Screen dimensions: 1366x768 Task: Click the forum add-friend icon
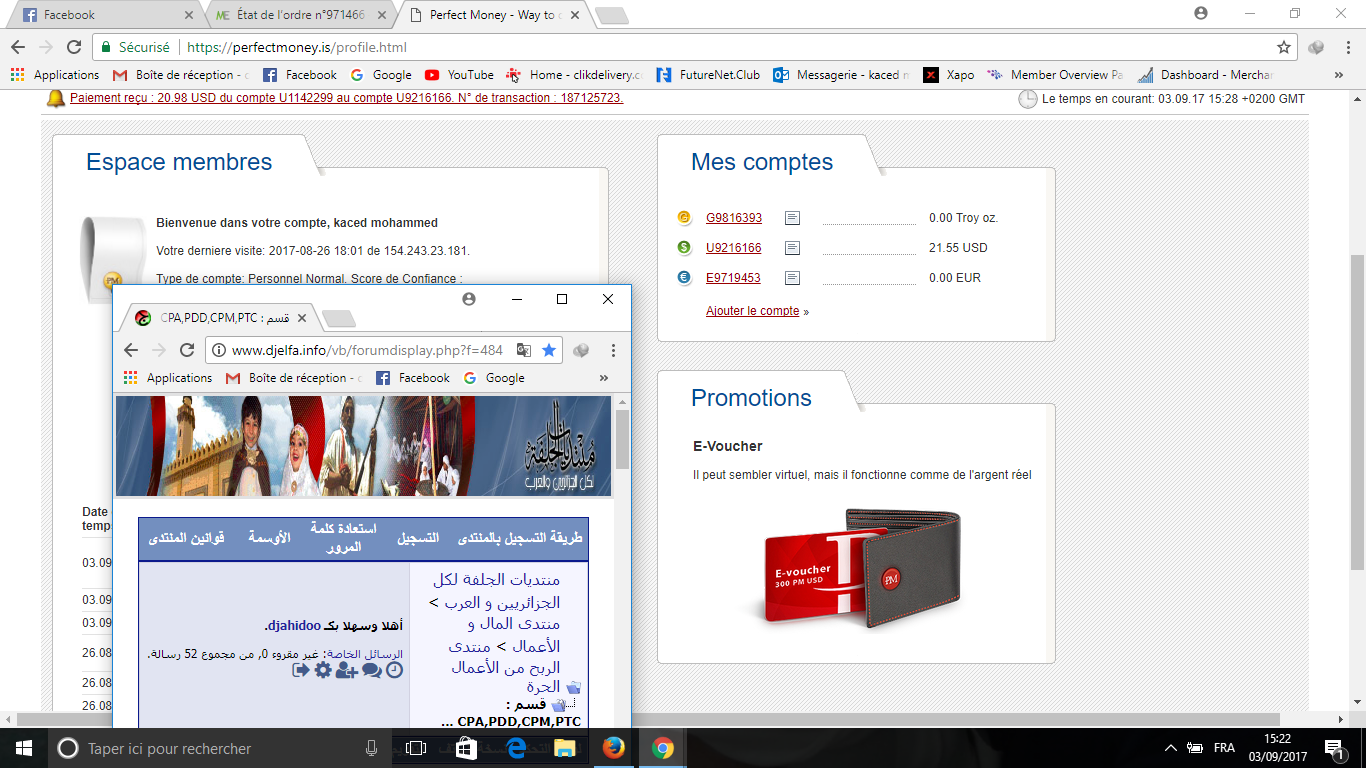pos(347,670)
